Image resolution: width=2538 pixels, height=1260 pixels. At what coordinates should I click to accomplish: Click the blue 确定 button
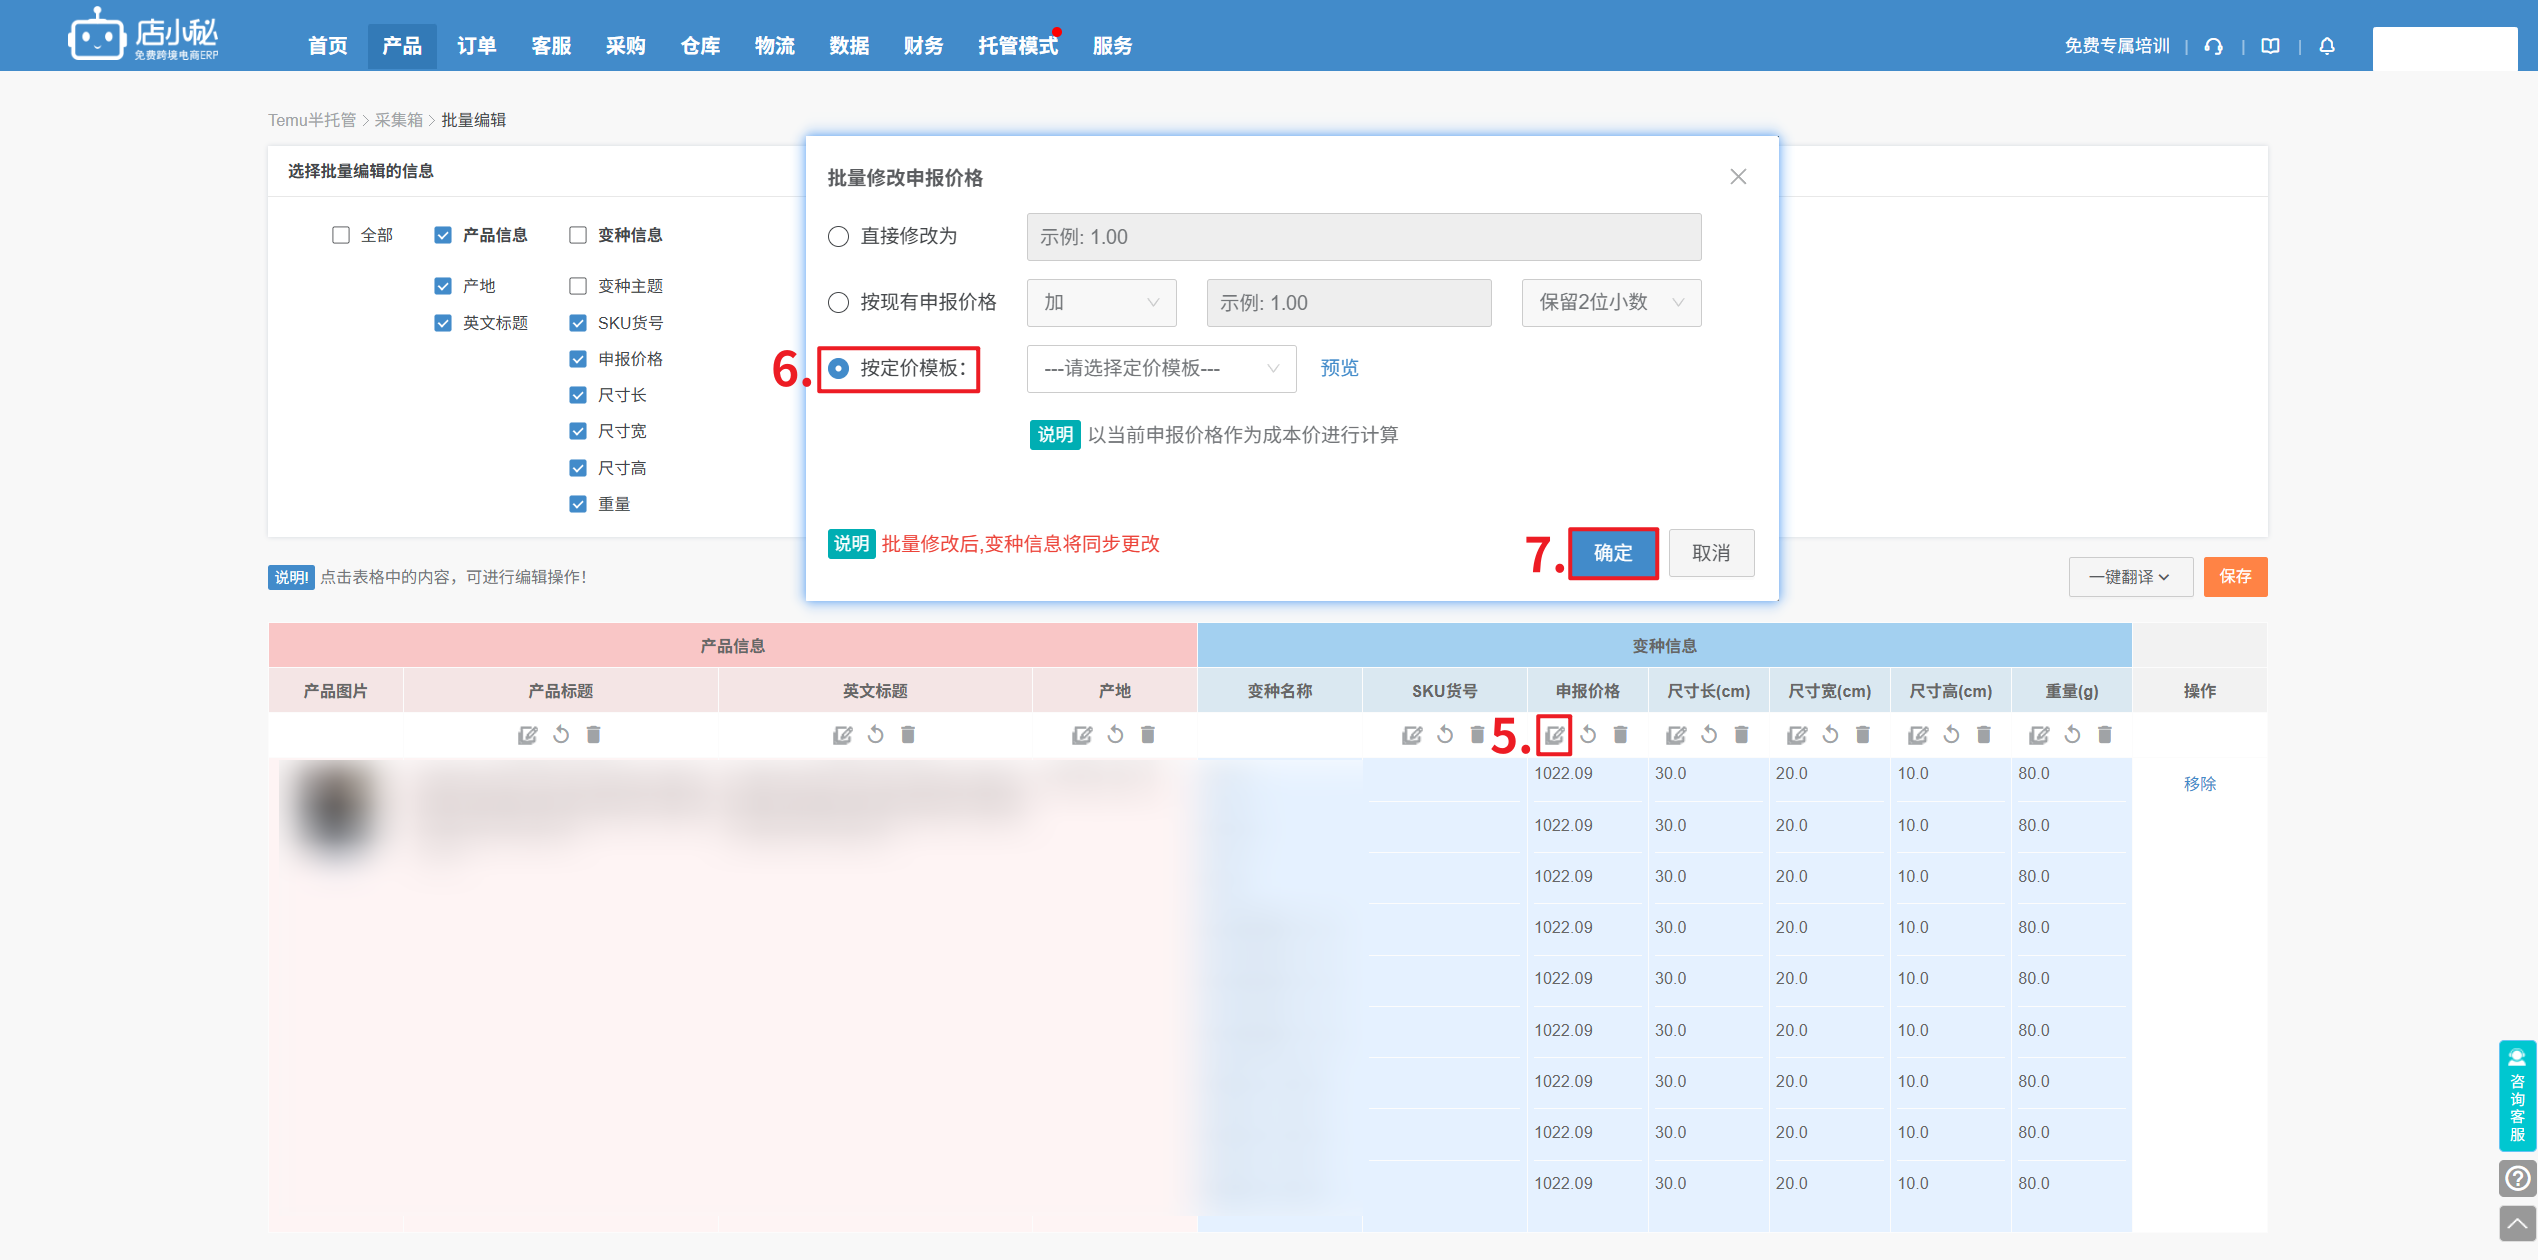pyautogui.click(x=1612, y=553)
